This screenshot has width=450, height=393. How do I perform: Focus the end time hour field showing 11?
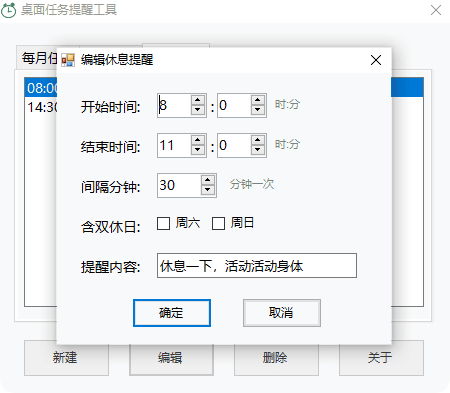point(174,145)
